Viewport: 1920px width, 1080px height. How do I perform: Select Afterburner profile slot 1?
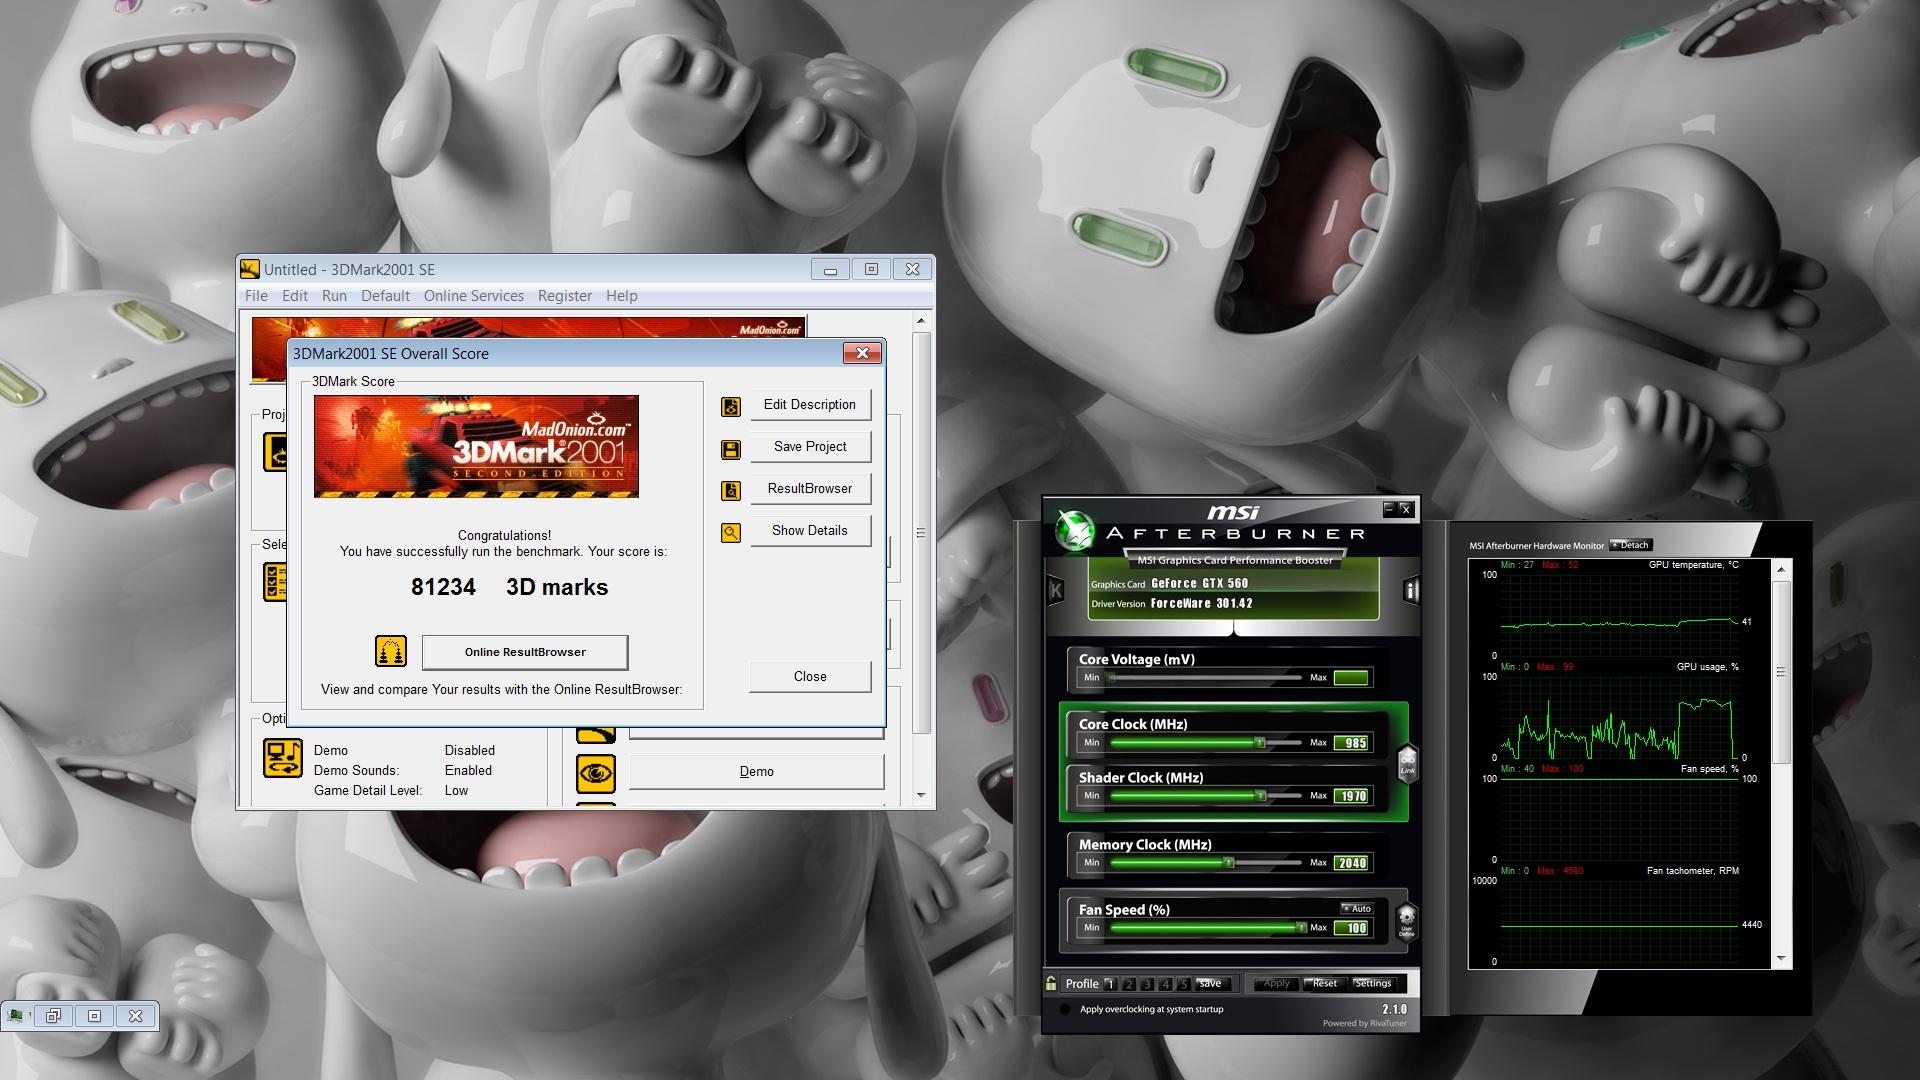(1109, 984)
